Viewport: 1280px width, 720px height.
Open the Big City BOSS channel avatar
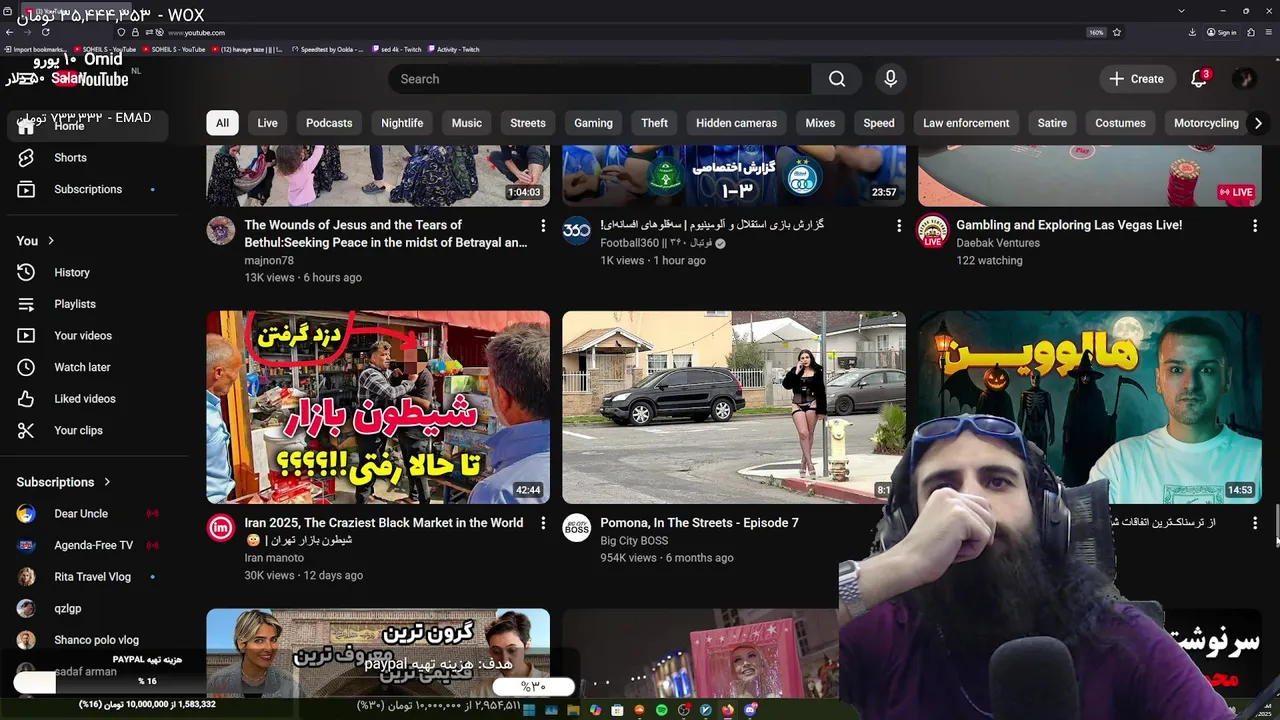point(577,528)
